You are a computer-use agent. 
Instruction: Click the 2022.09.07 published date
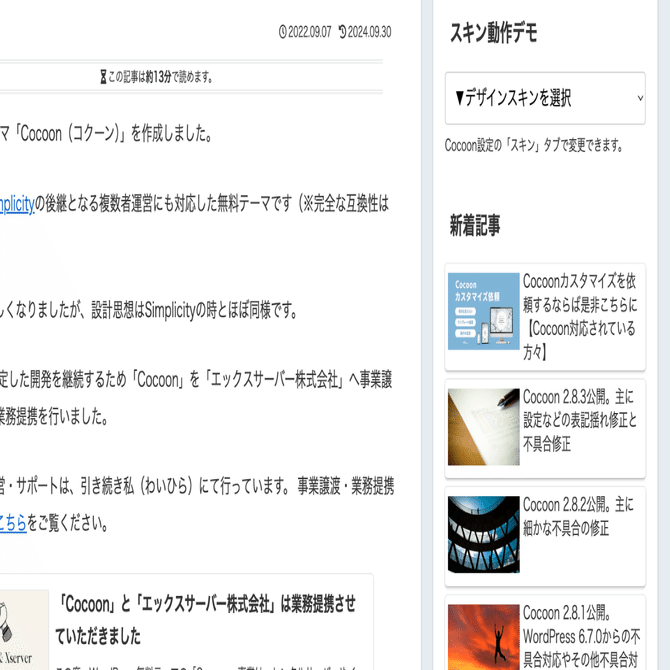(309, 32)
